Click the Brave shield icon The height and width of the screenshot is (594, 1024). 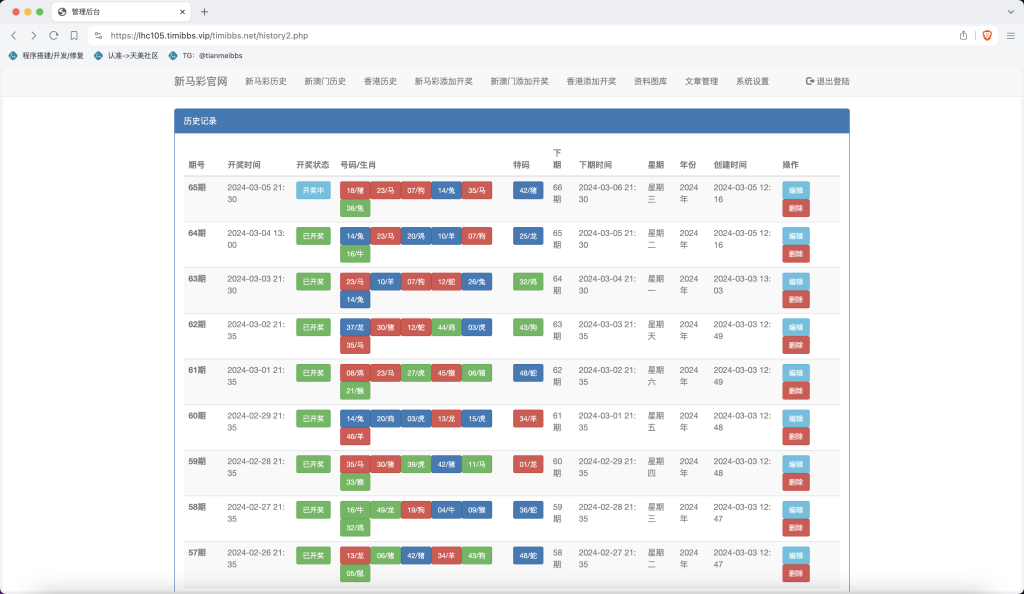987,35
